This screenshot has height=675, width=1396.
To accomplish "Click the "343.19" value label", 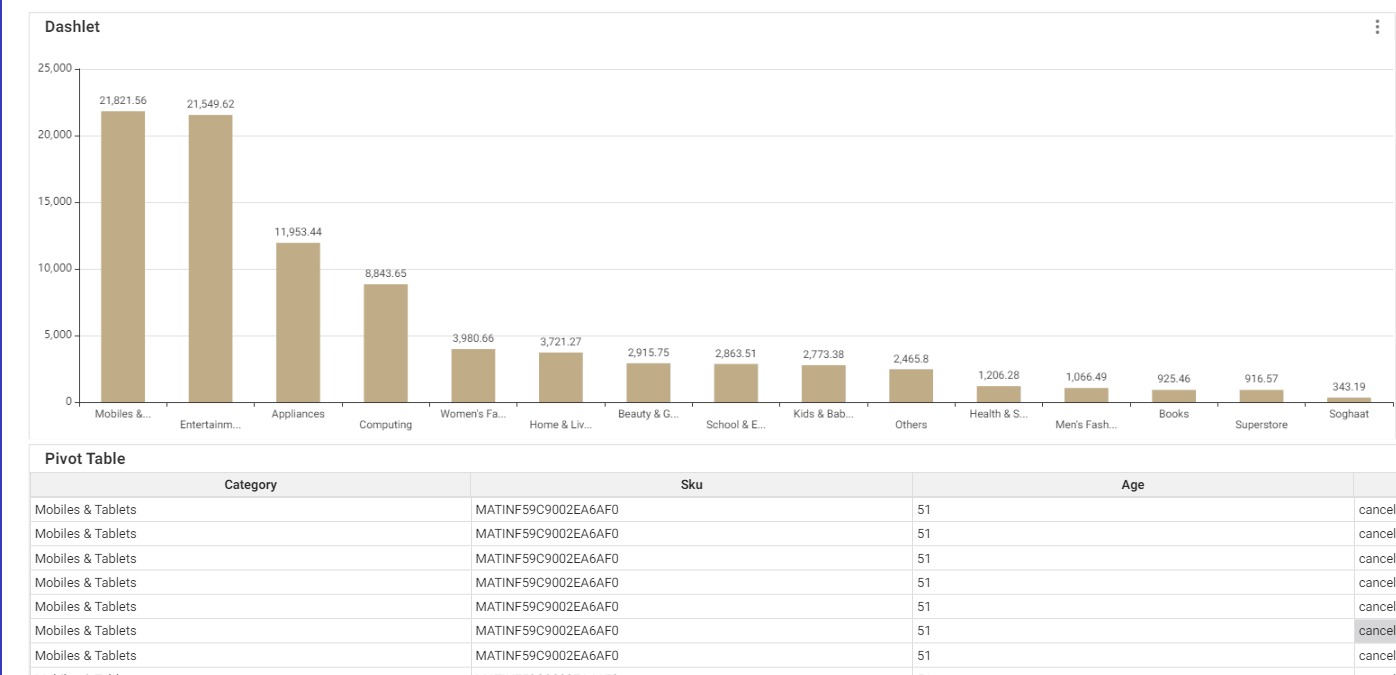I will click(1349, 387).
